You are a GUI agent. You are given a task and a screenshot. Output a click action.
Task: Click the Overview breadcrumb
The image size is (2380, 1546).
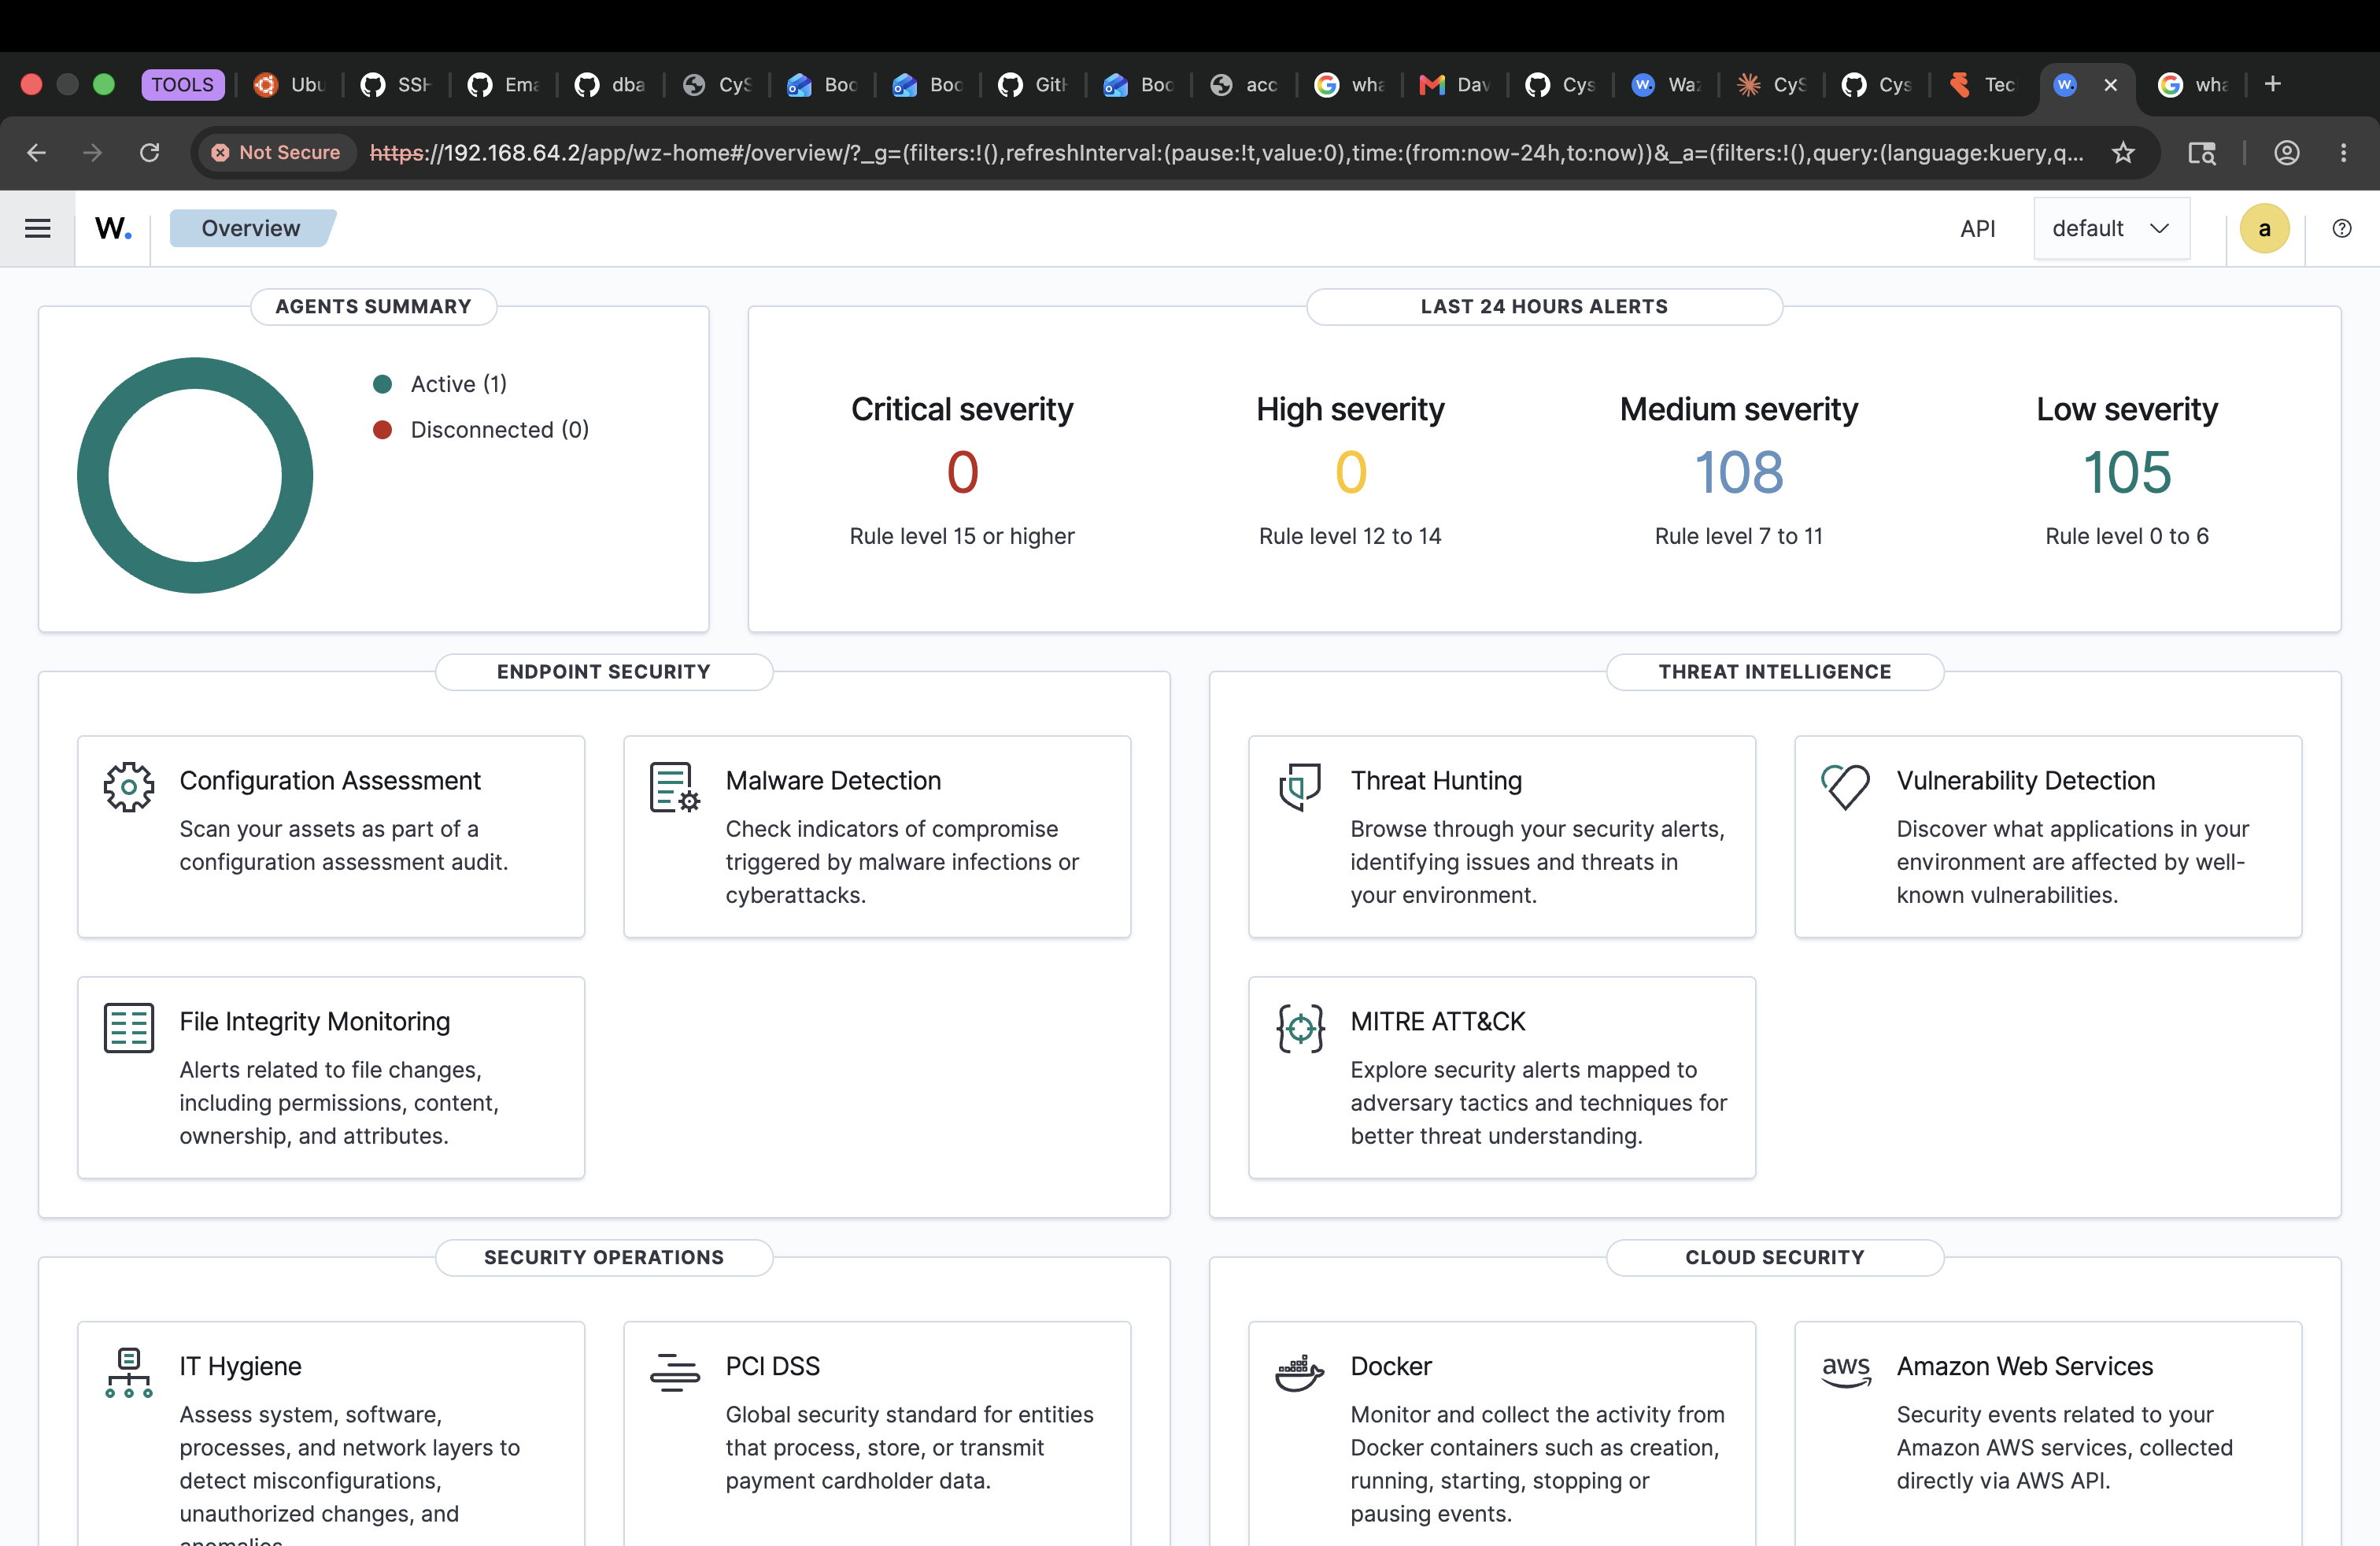click(x=251, y=228)
